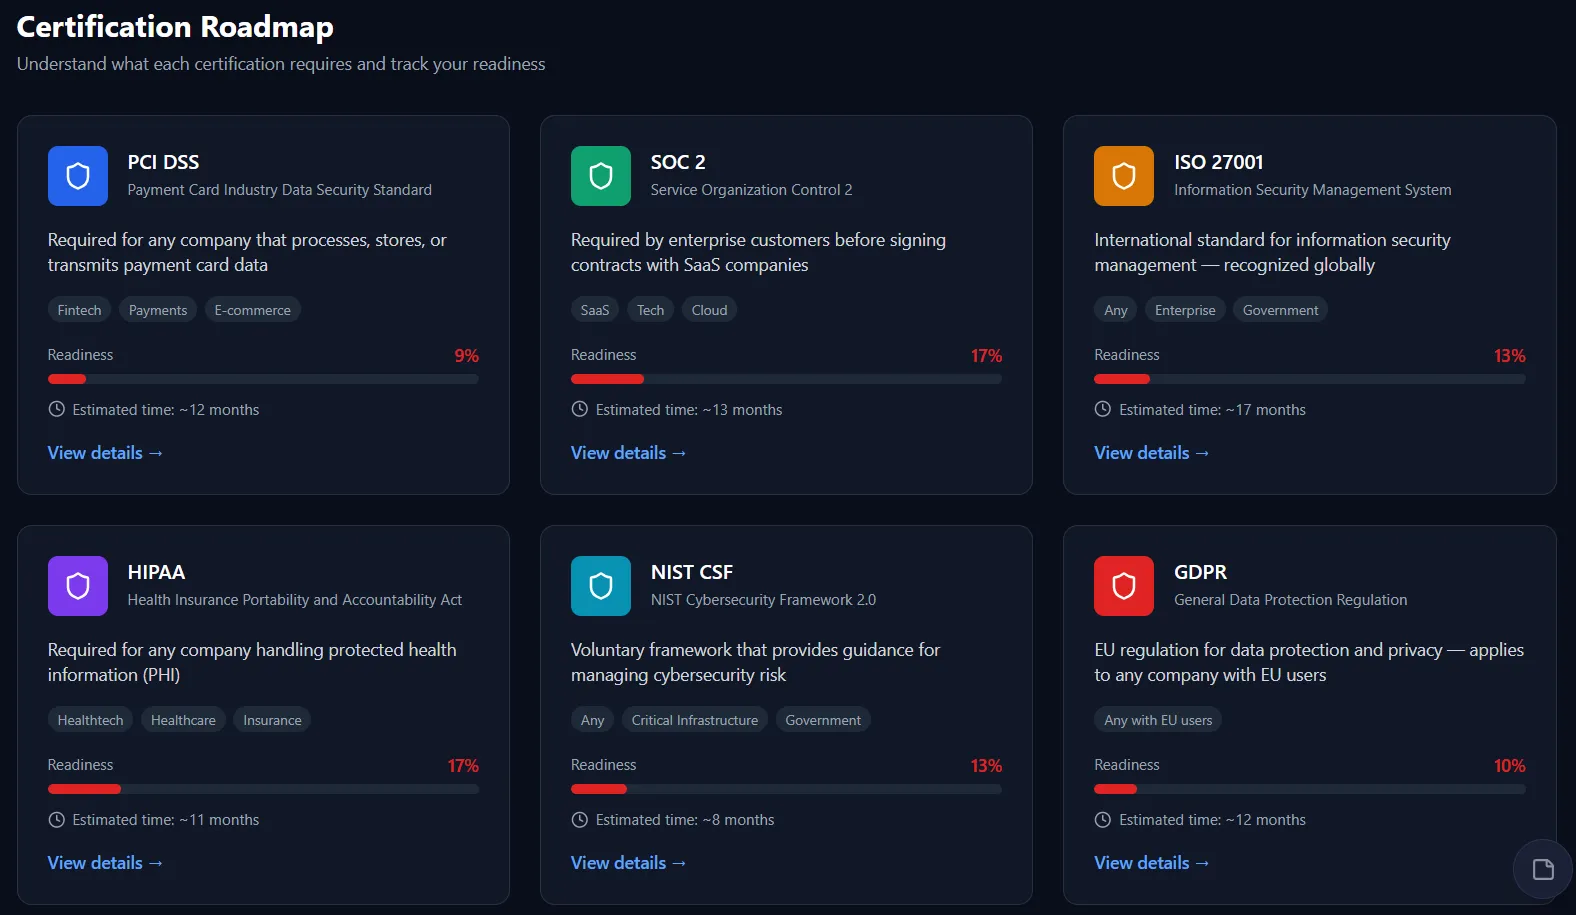Click the Certification Roadmap heading
Image resolution: width=1576 pixels, height=915 pixels.
(175, 27)
